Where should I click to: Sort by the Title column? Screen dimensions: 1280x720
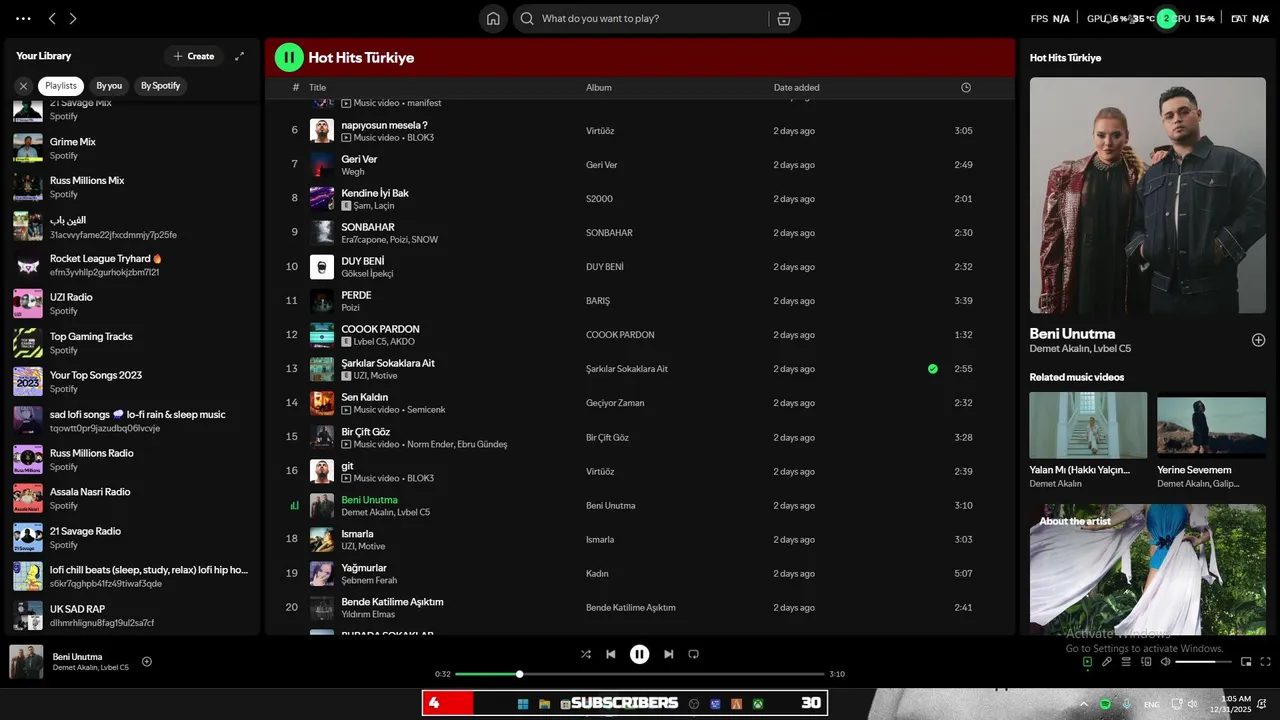(317, 88)
